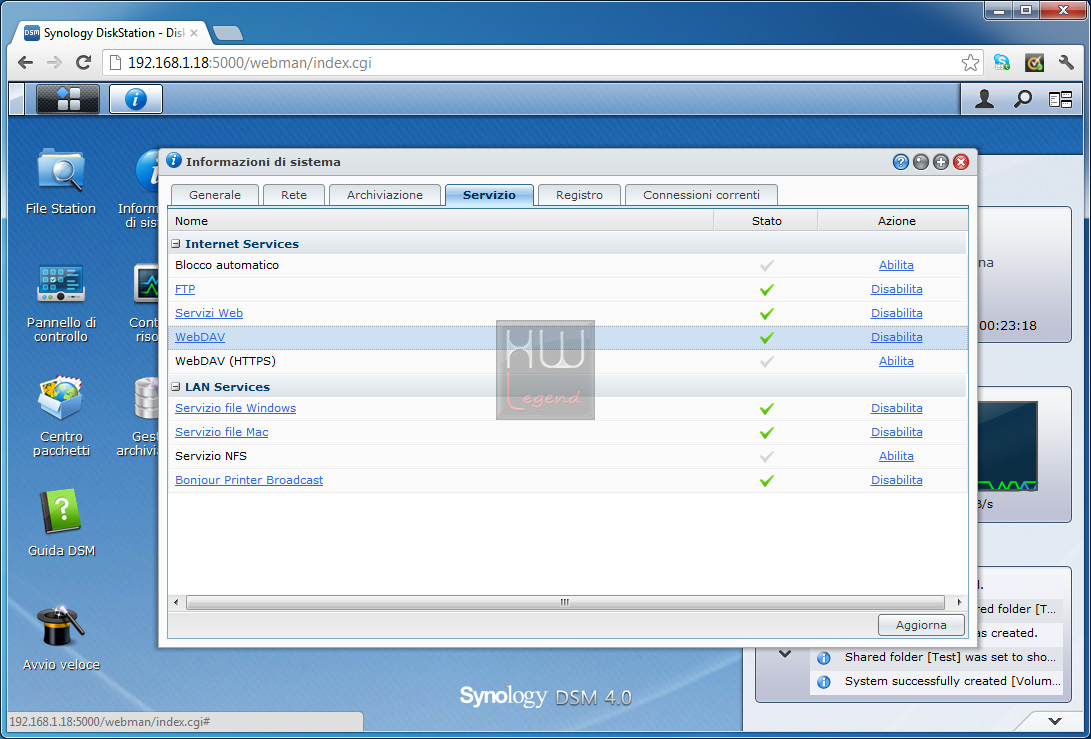Screen dimensions: 1091x739
Task: Select the Servizio NFS row name
Action: [x=211, y=456]
